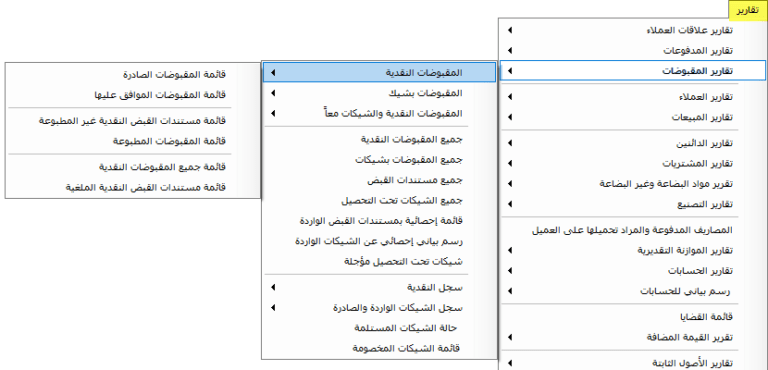Choose جميع المقبوضات النقدية report
Image resolution: width=768 pixels, height=370 pixels.
point(380,140)
